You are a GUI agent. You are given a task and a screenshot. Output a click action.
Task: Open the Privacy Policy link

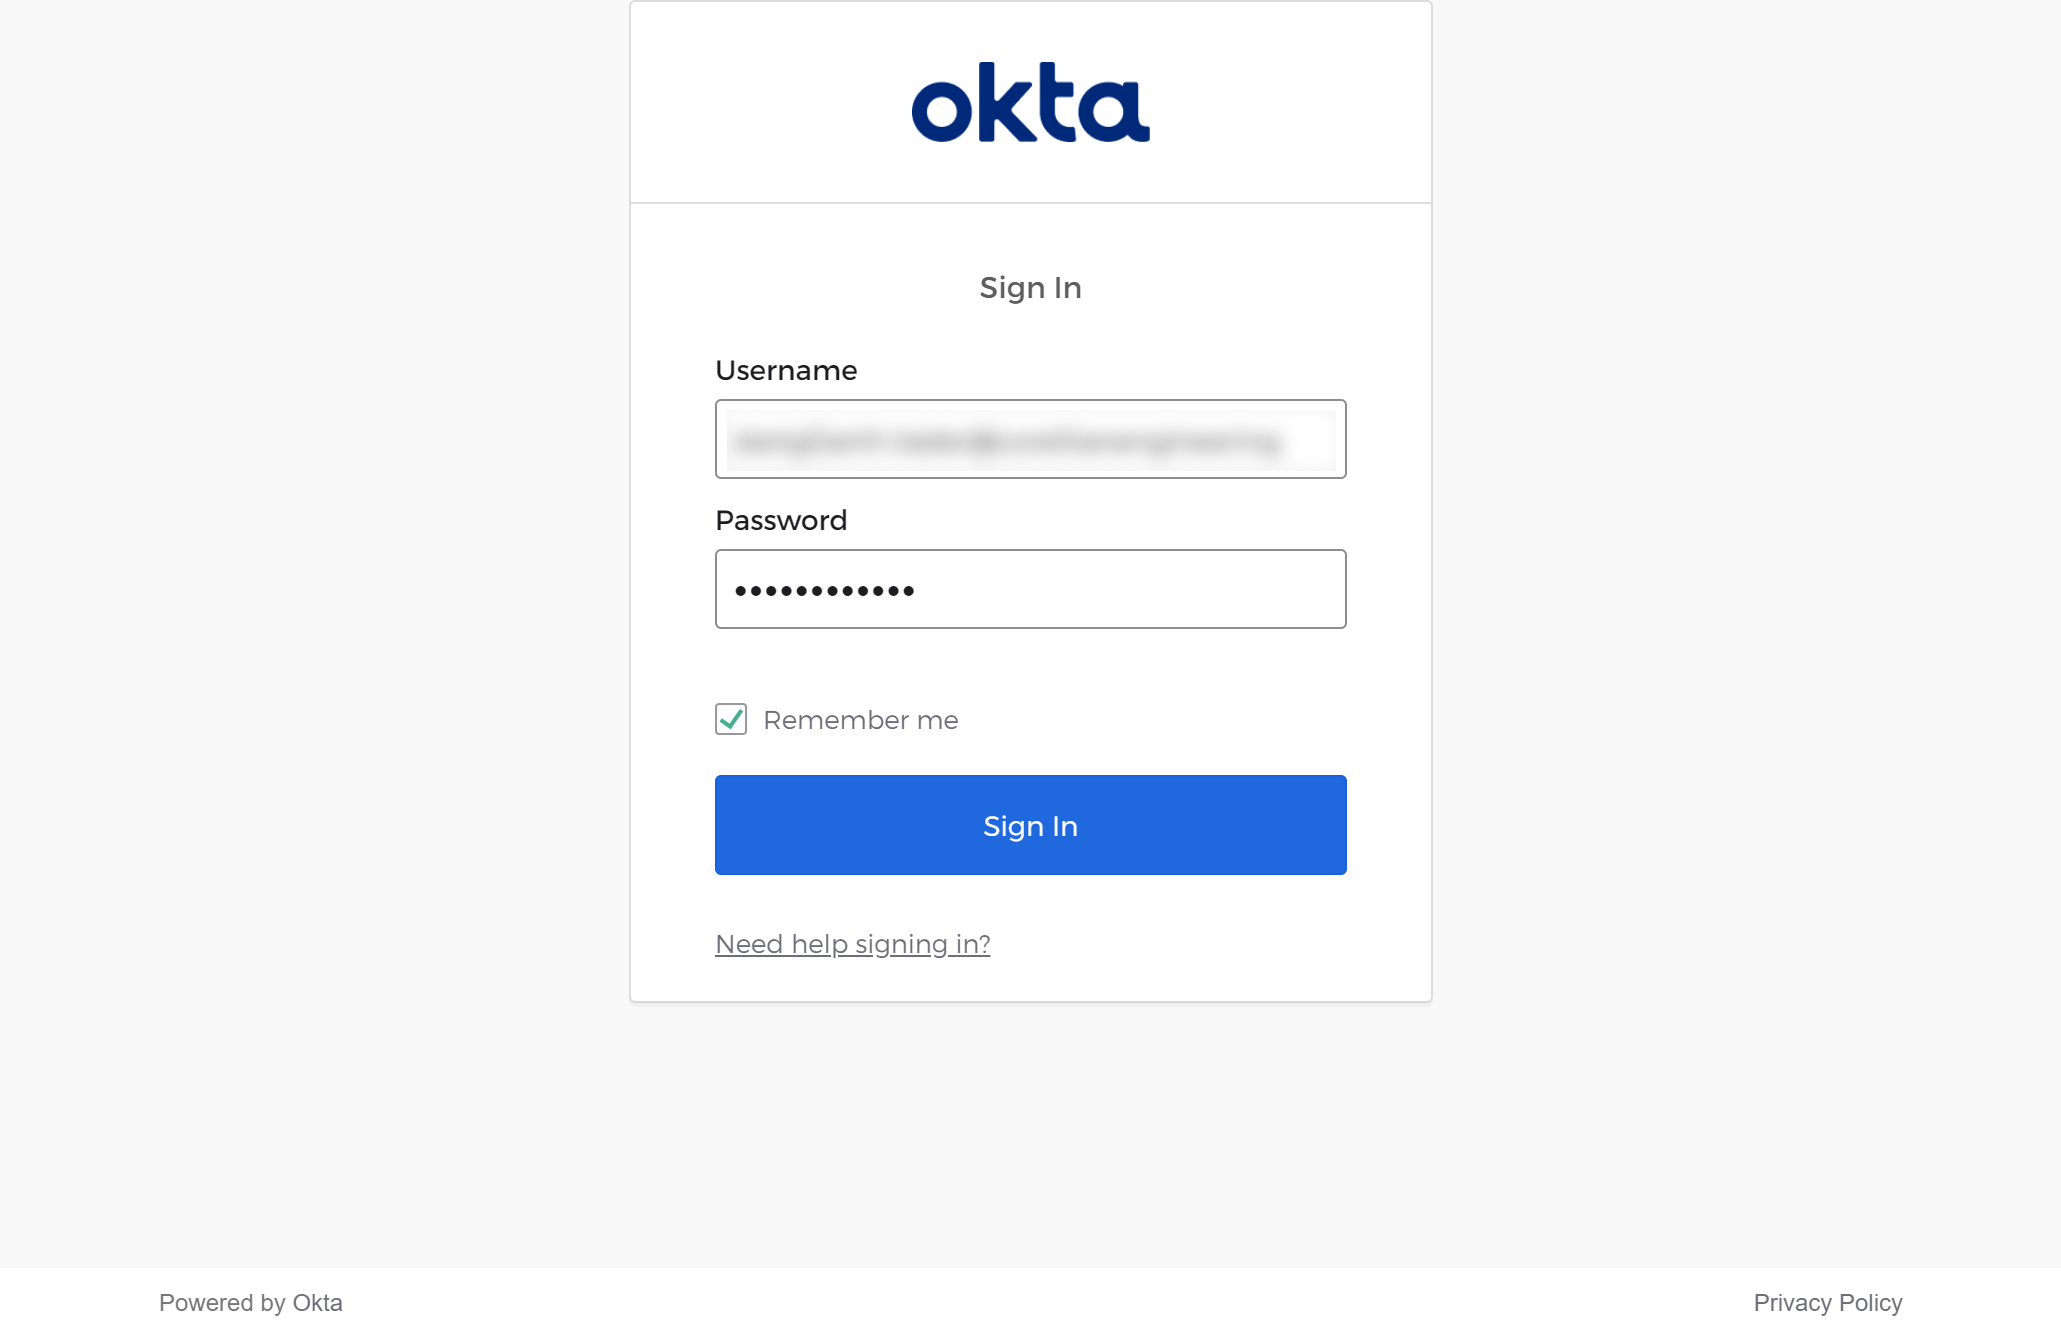1827,1302
